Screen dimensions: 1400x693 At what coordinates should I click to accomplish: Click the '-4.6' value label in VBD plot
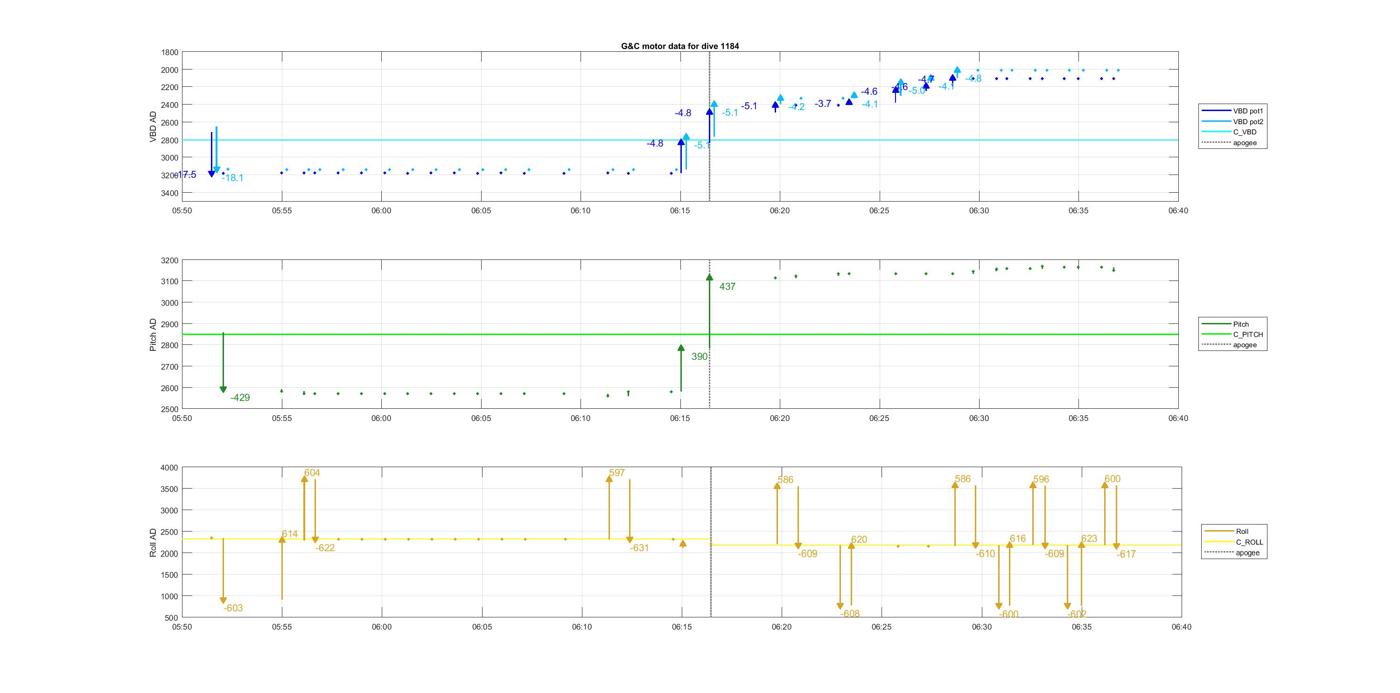tap(869, 92)
